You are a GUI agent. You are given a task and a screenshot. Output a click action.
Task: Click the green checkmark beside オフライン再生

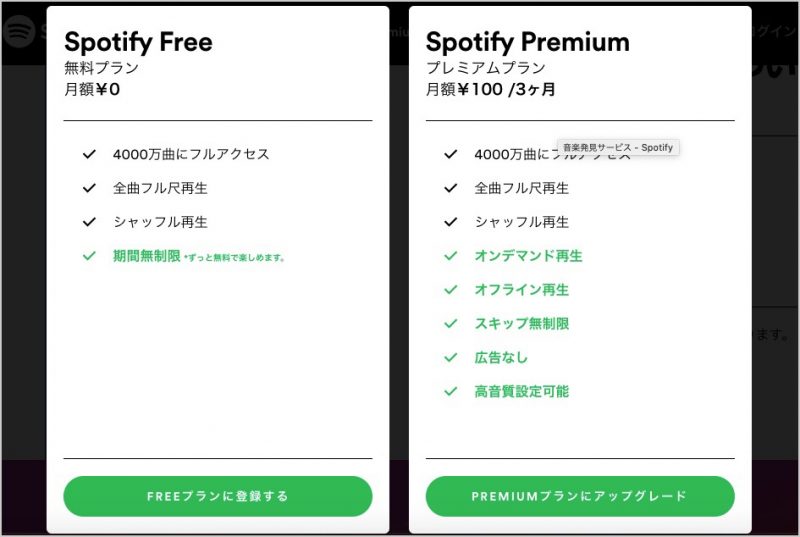pos(451,290)
